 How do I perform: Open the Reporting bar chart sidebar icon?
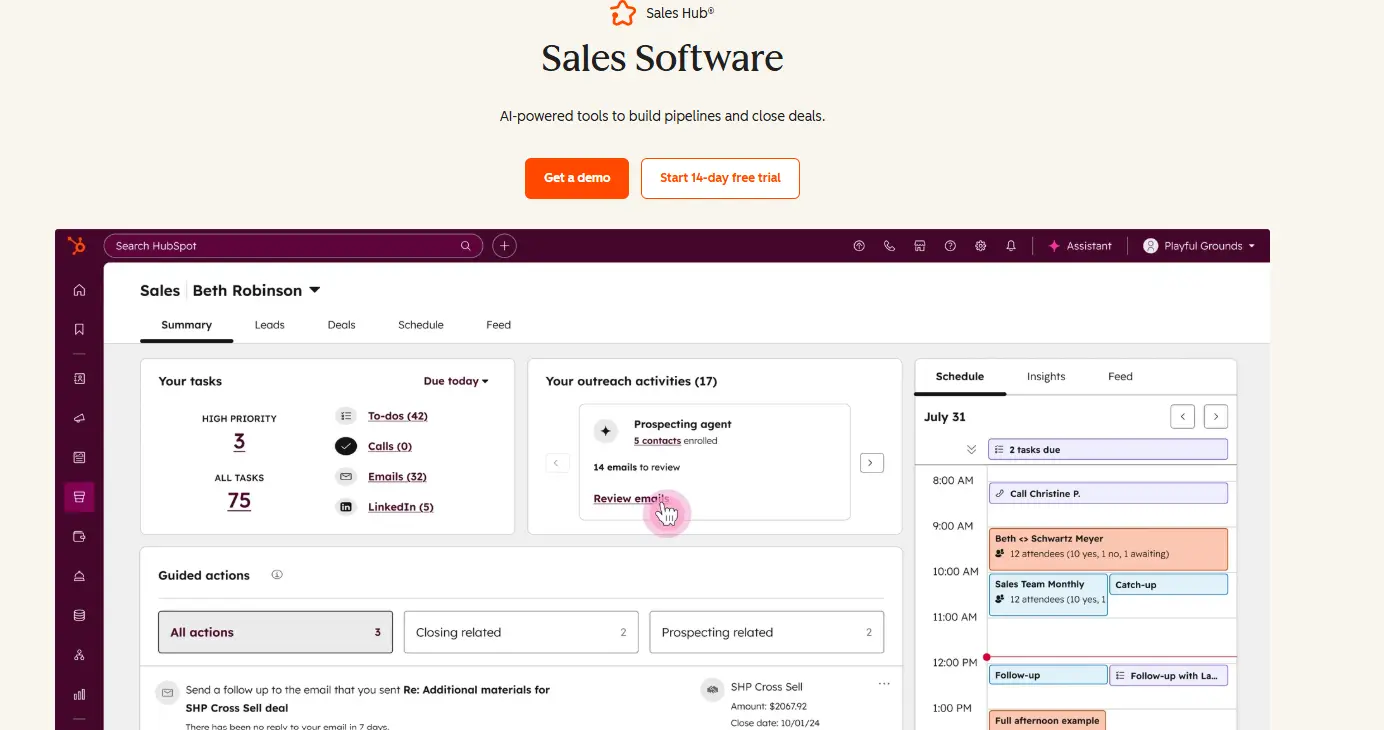pos(79,694)
